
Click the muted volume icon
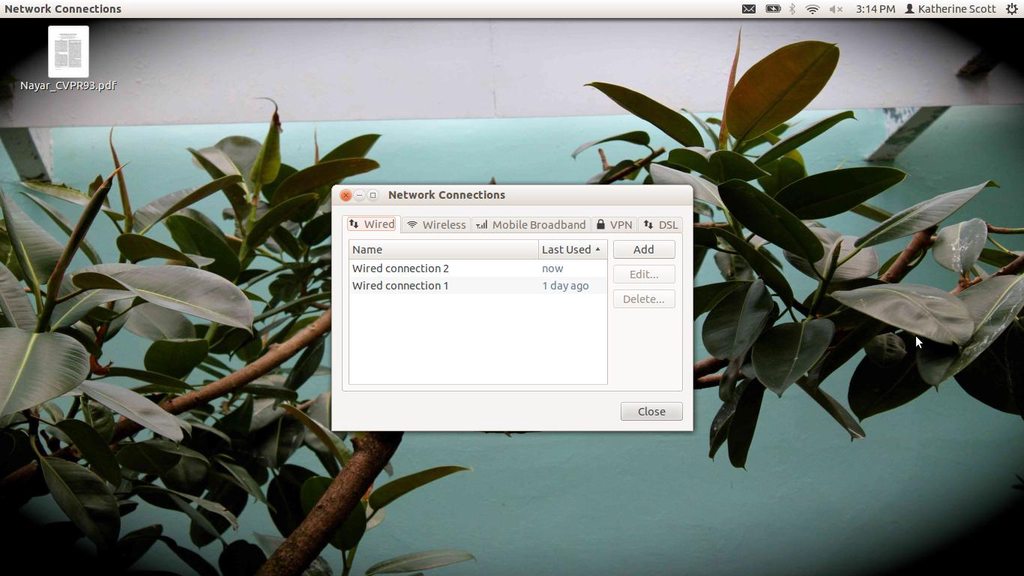click(x=836, y=9)
